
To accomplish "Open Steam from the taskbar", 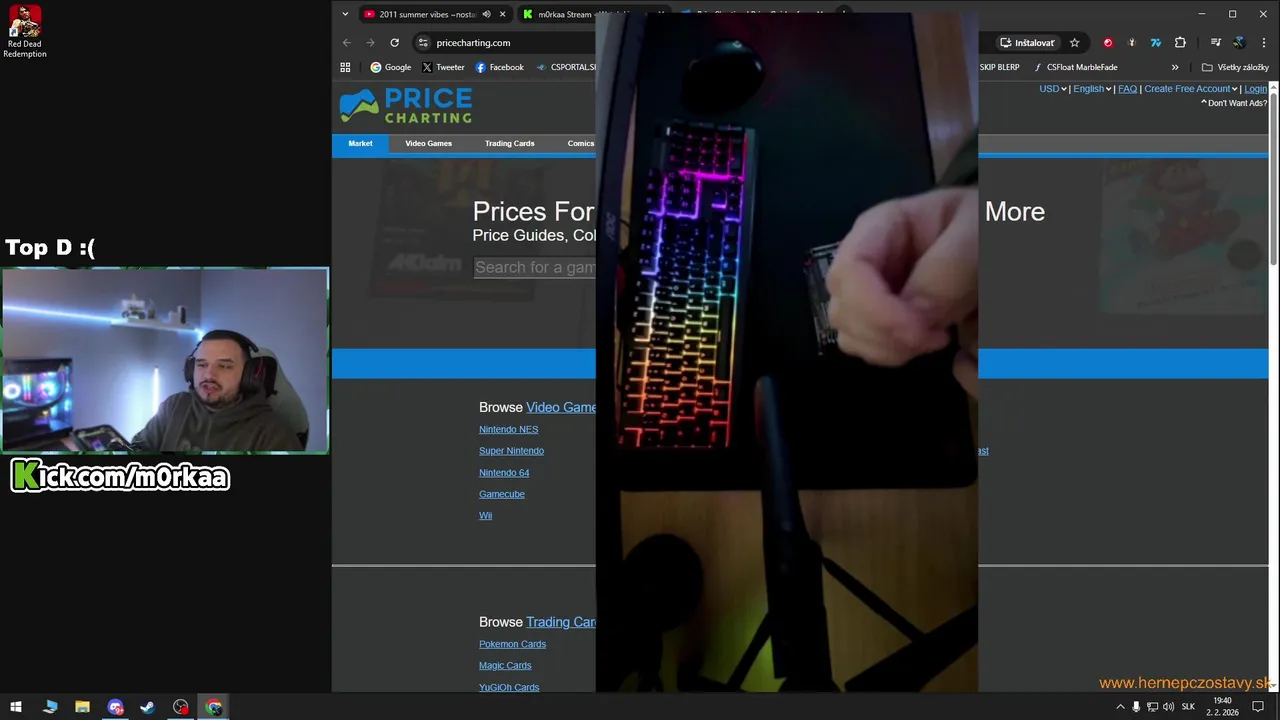I will (147, 707).
